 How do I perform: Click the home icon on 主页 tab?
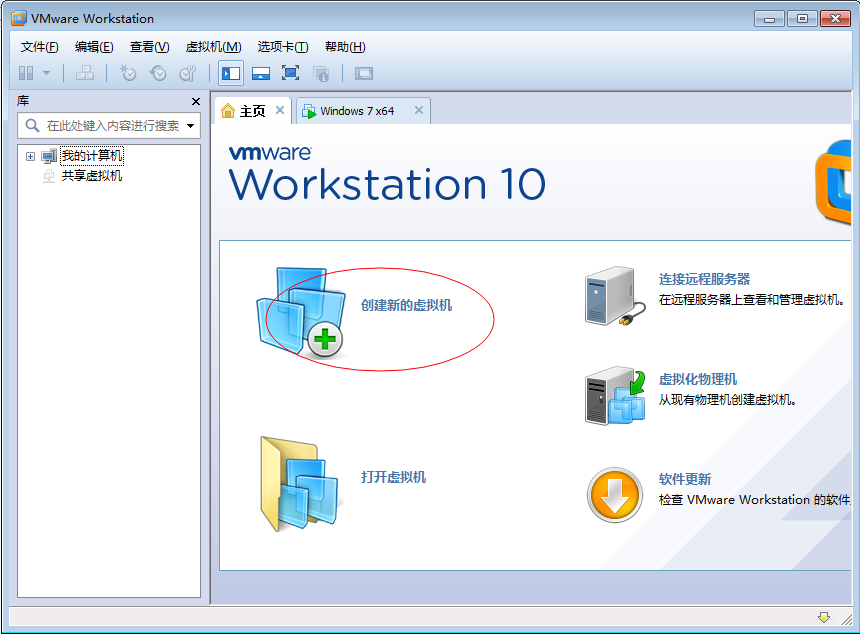228,111
